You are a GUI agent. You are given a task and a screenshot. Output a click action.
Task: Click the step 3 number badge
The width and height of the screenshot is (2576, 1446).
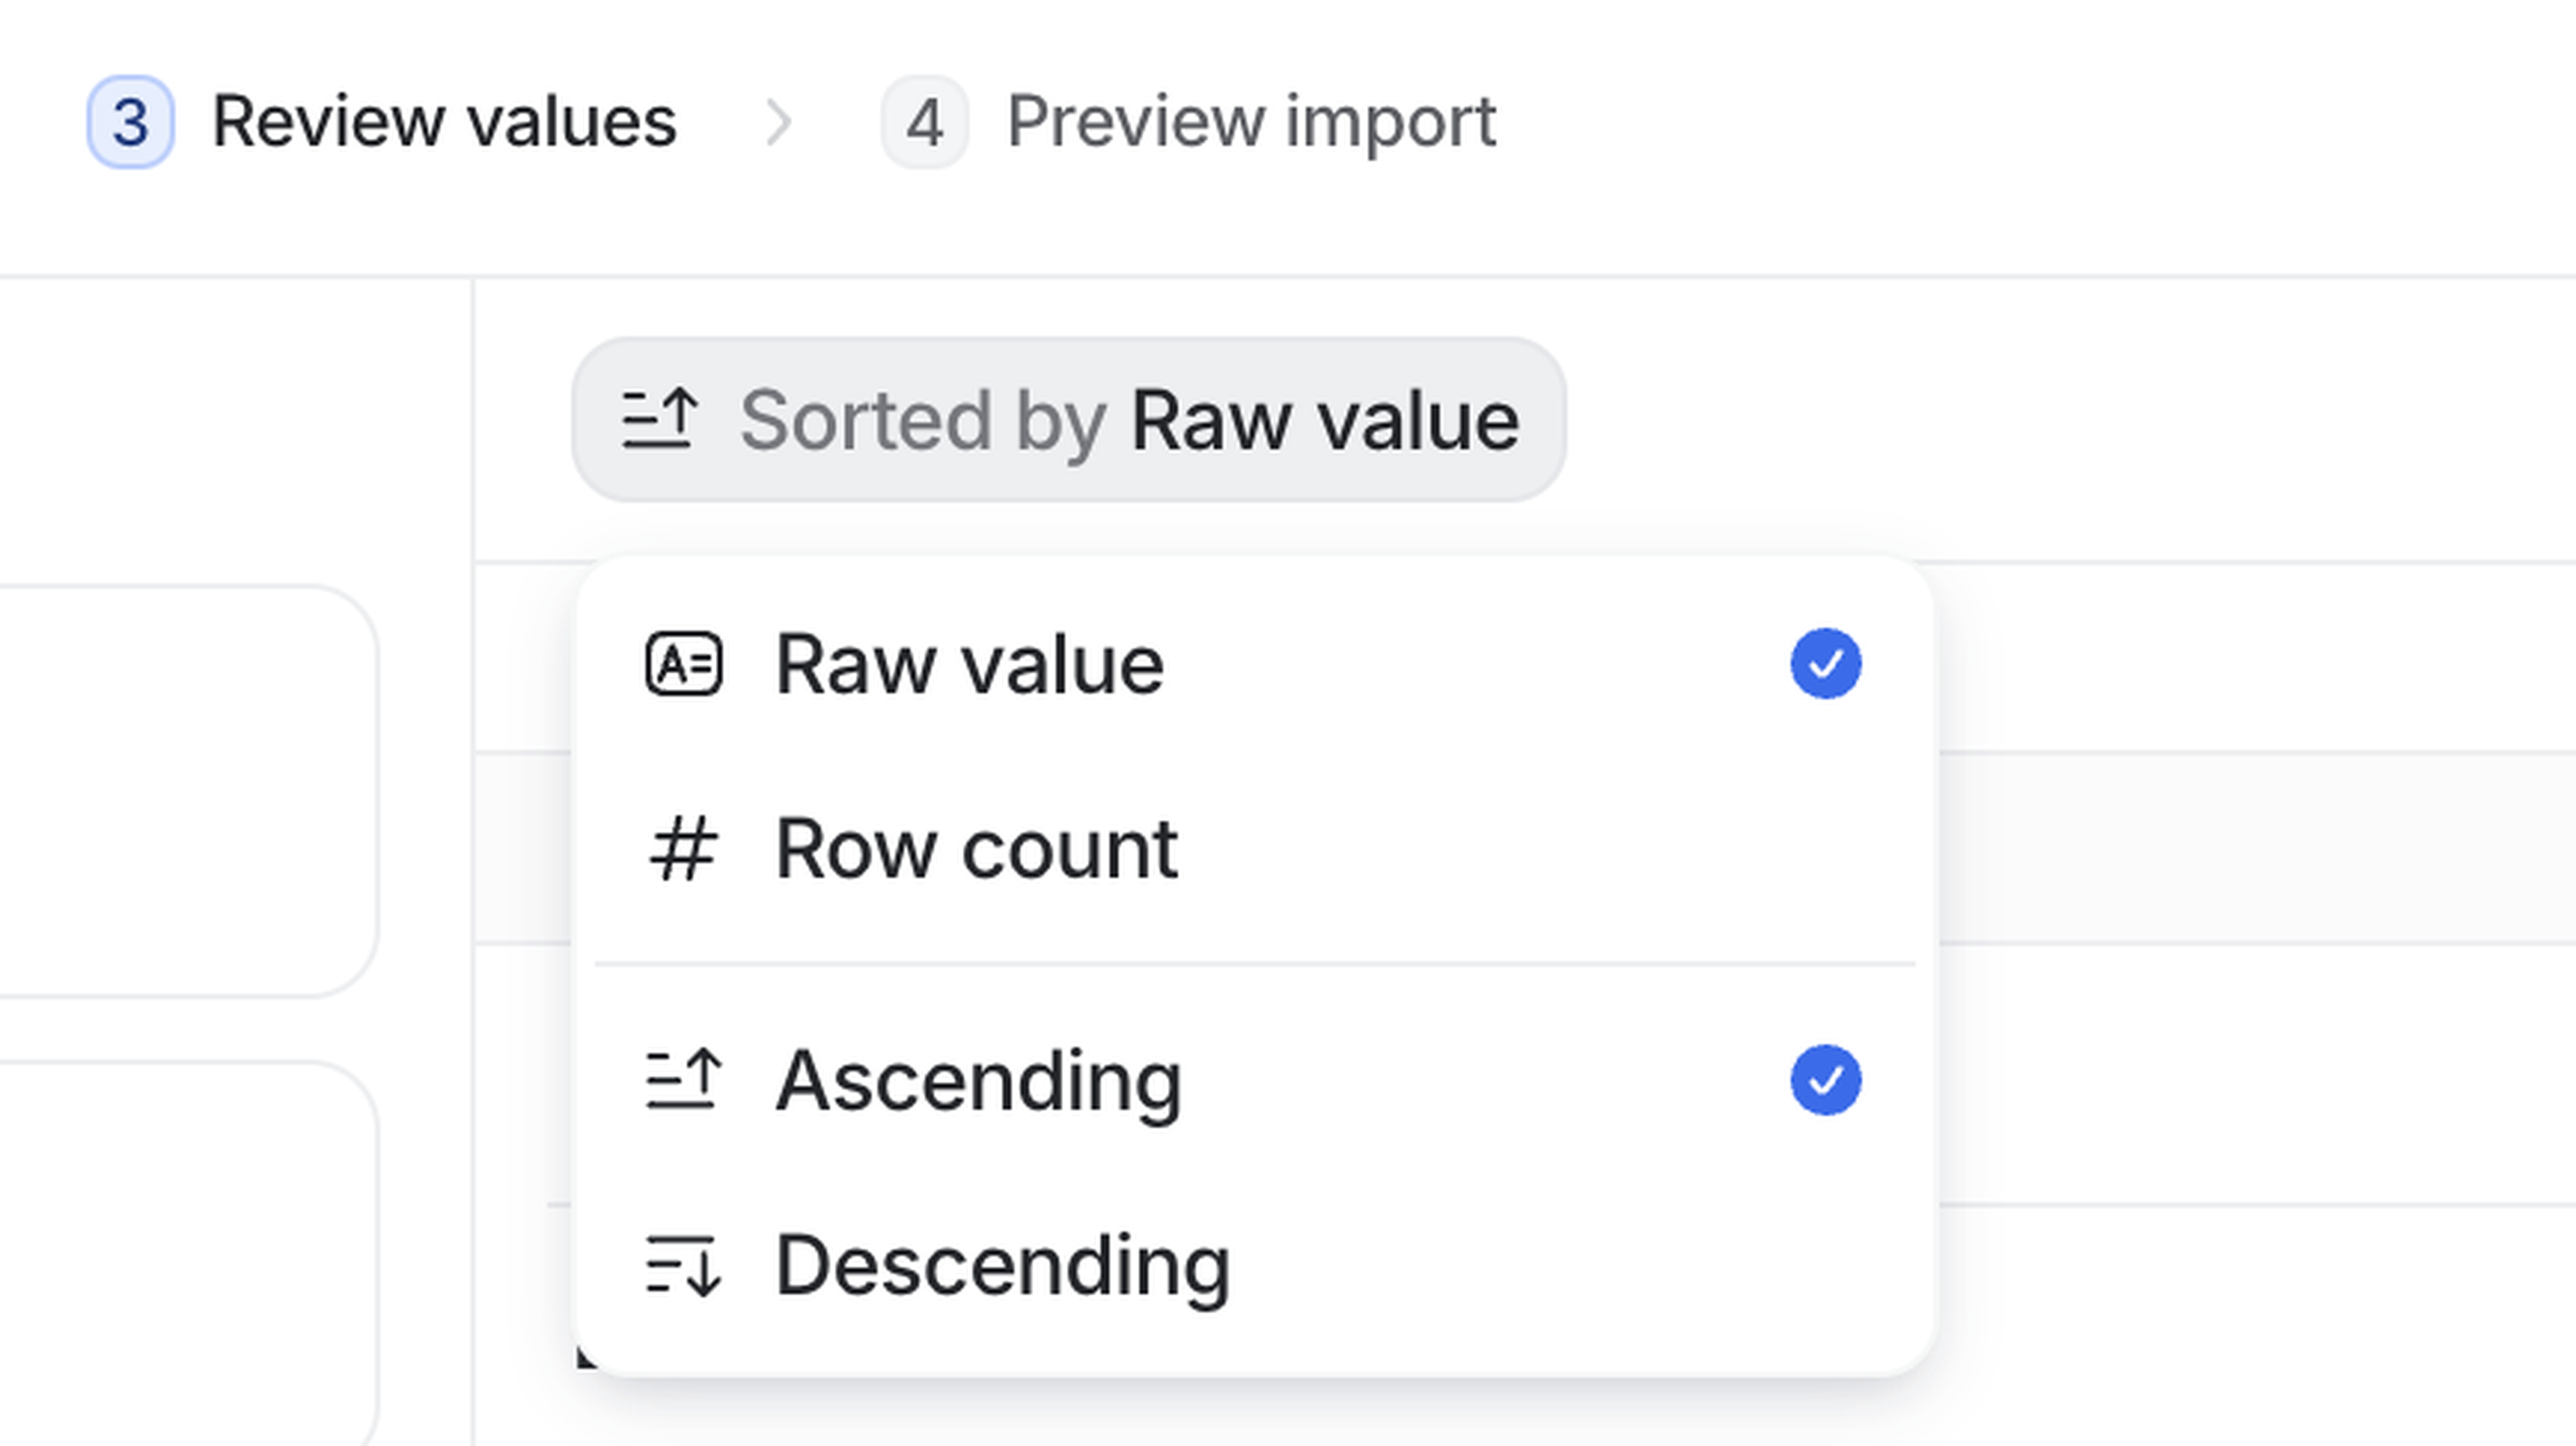[130, 122]
